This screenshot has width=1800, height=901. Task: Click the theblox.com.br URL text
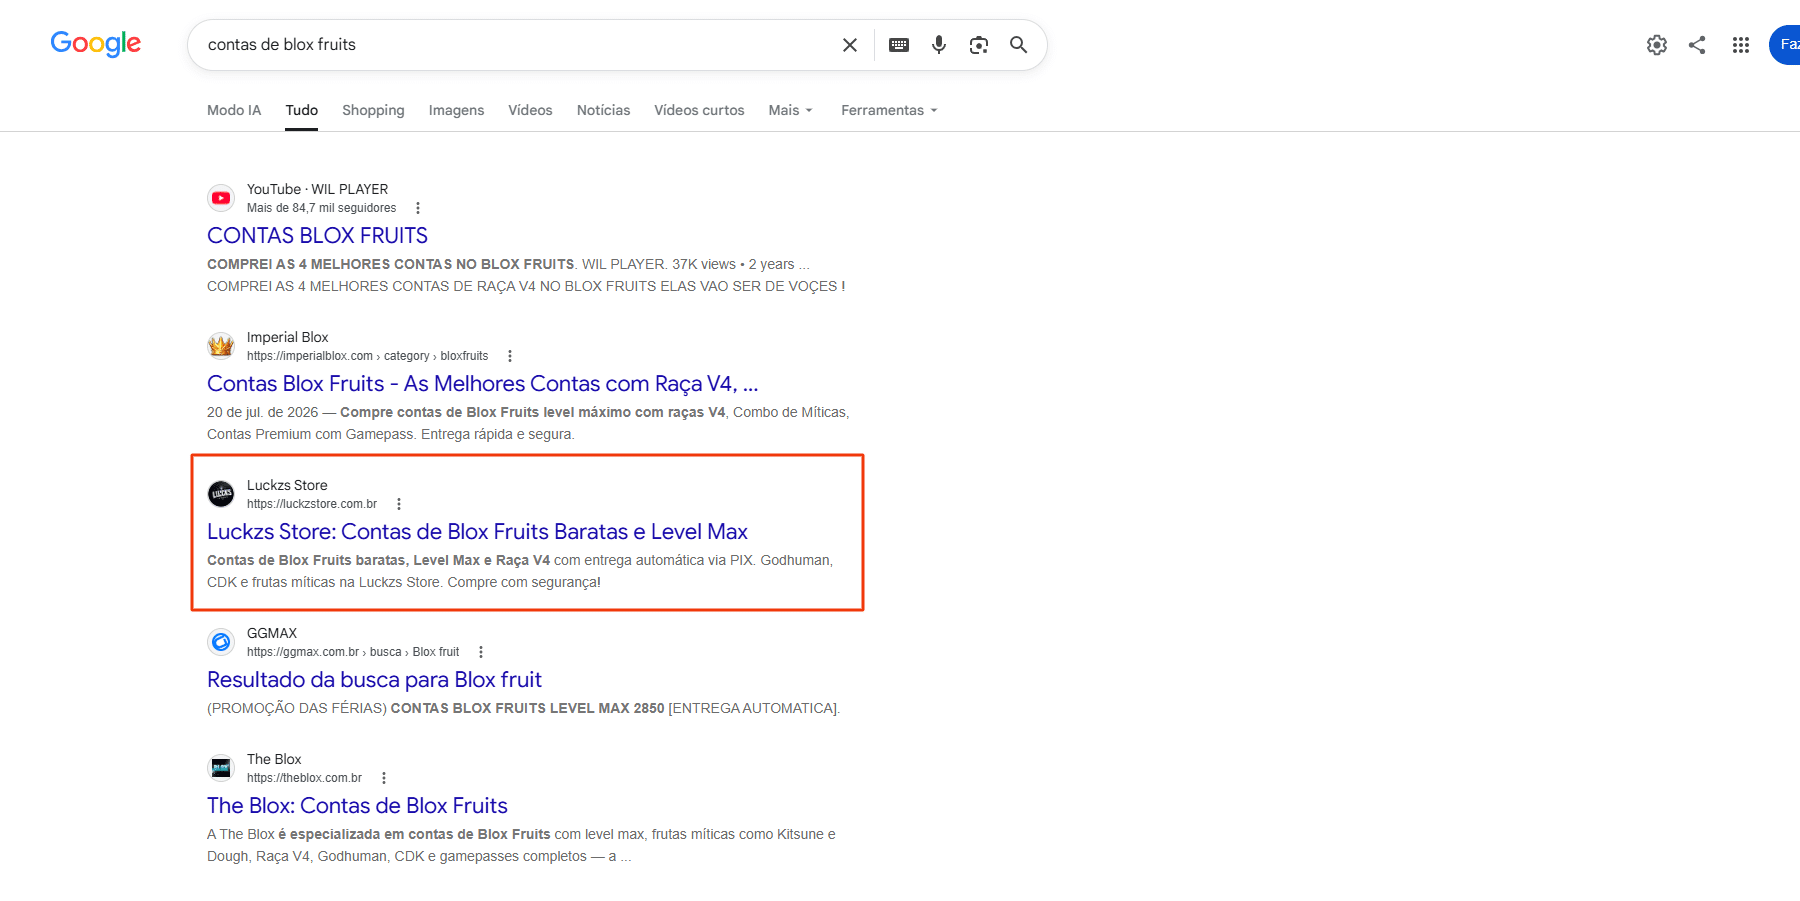(x=304, y=778)
